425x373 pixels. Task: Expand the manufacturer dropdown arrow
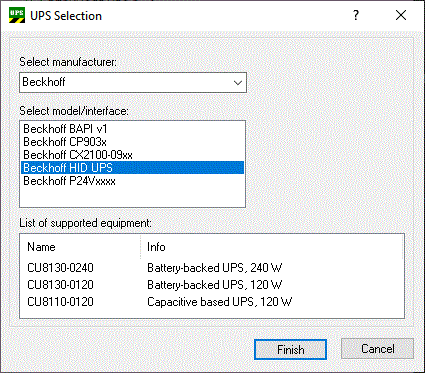(238, 82)
